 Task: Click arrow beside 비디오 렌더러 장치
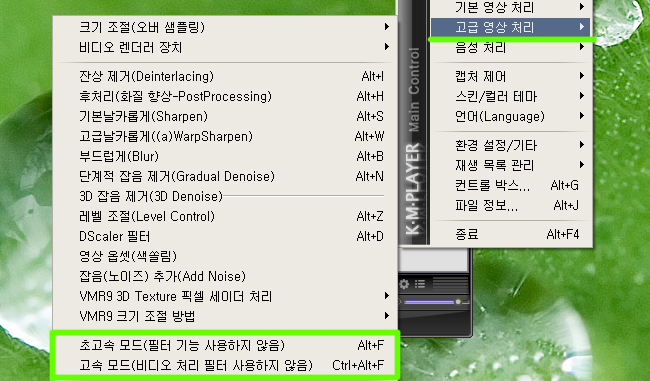(x=386, y=46)
